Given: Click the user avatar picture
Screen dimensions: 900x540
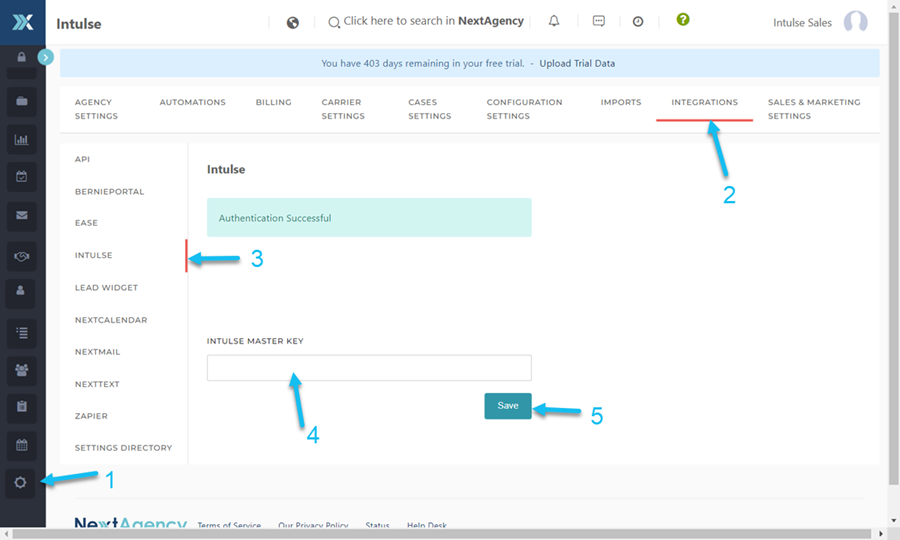Looking at the screenshot, I should click(x=855, y=22).
